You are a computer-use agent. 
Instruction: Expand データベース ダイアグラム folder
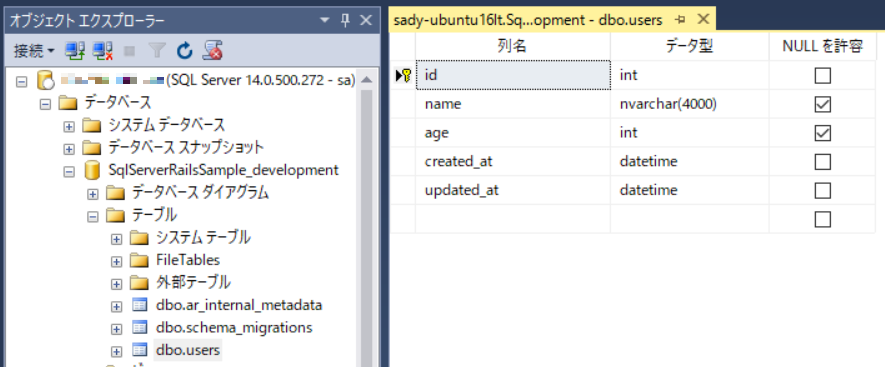coord(93,194)
